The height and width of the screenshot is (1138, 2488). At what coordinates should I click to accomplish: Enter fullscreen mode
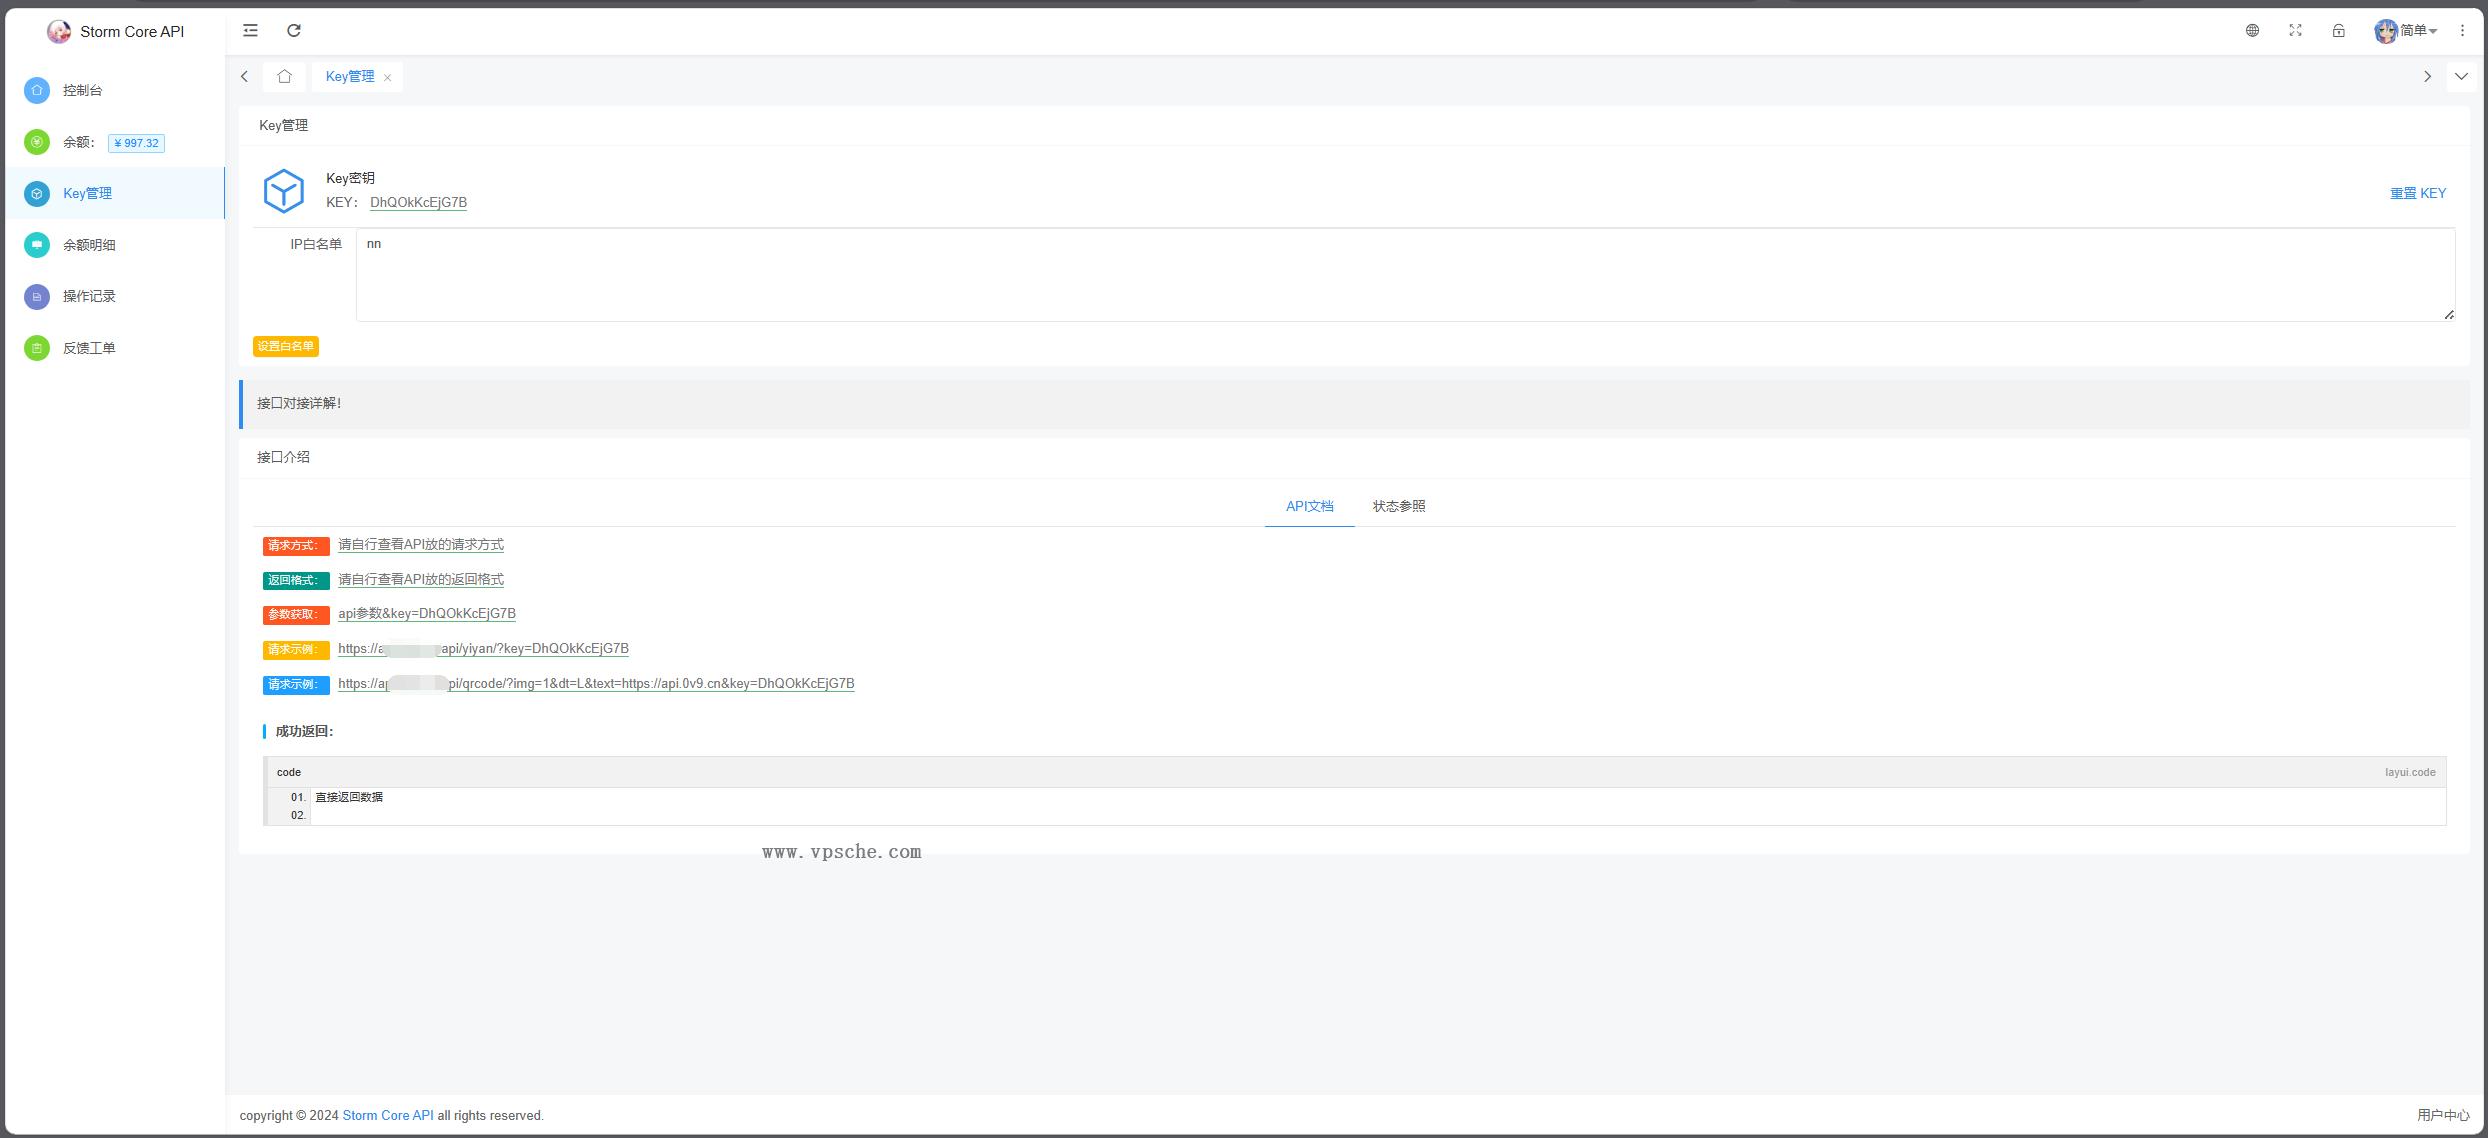pos(2295,31)
